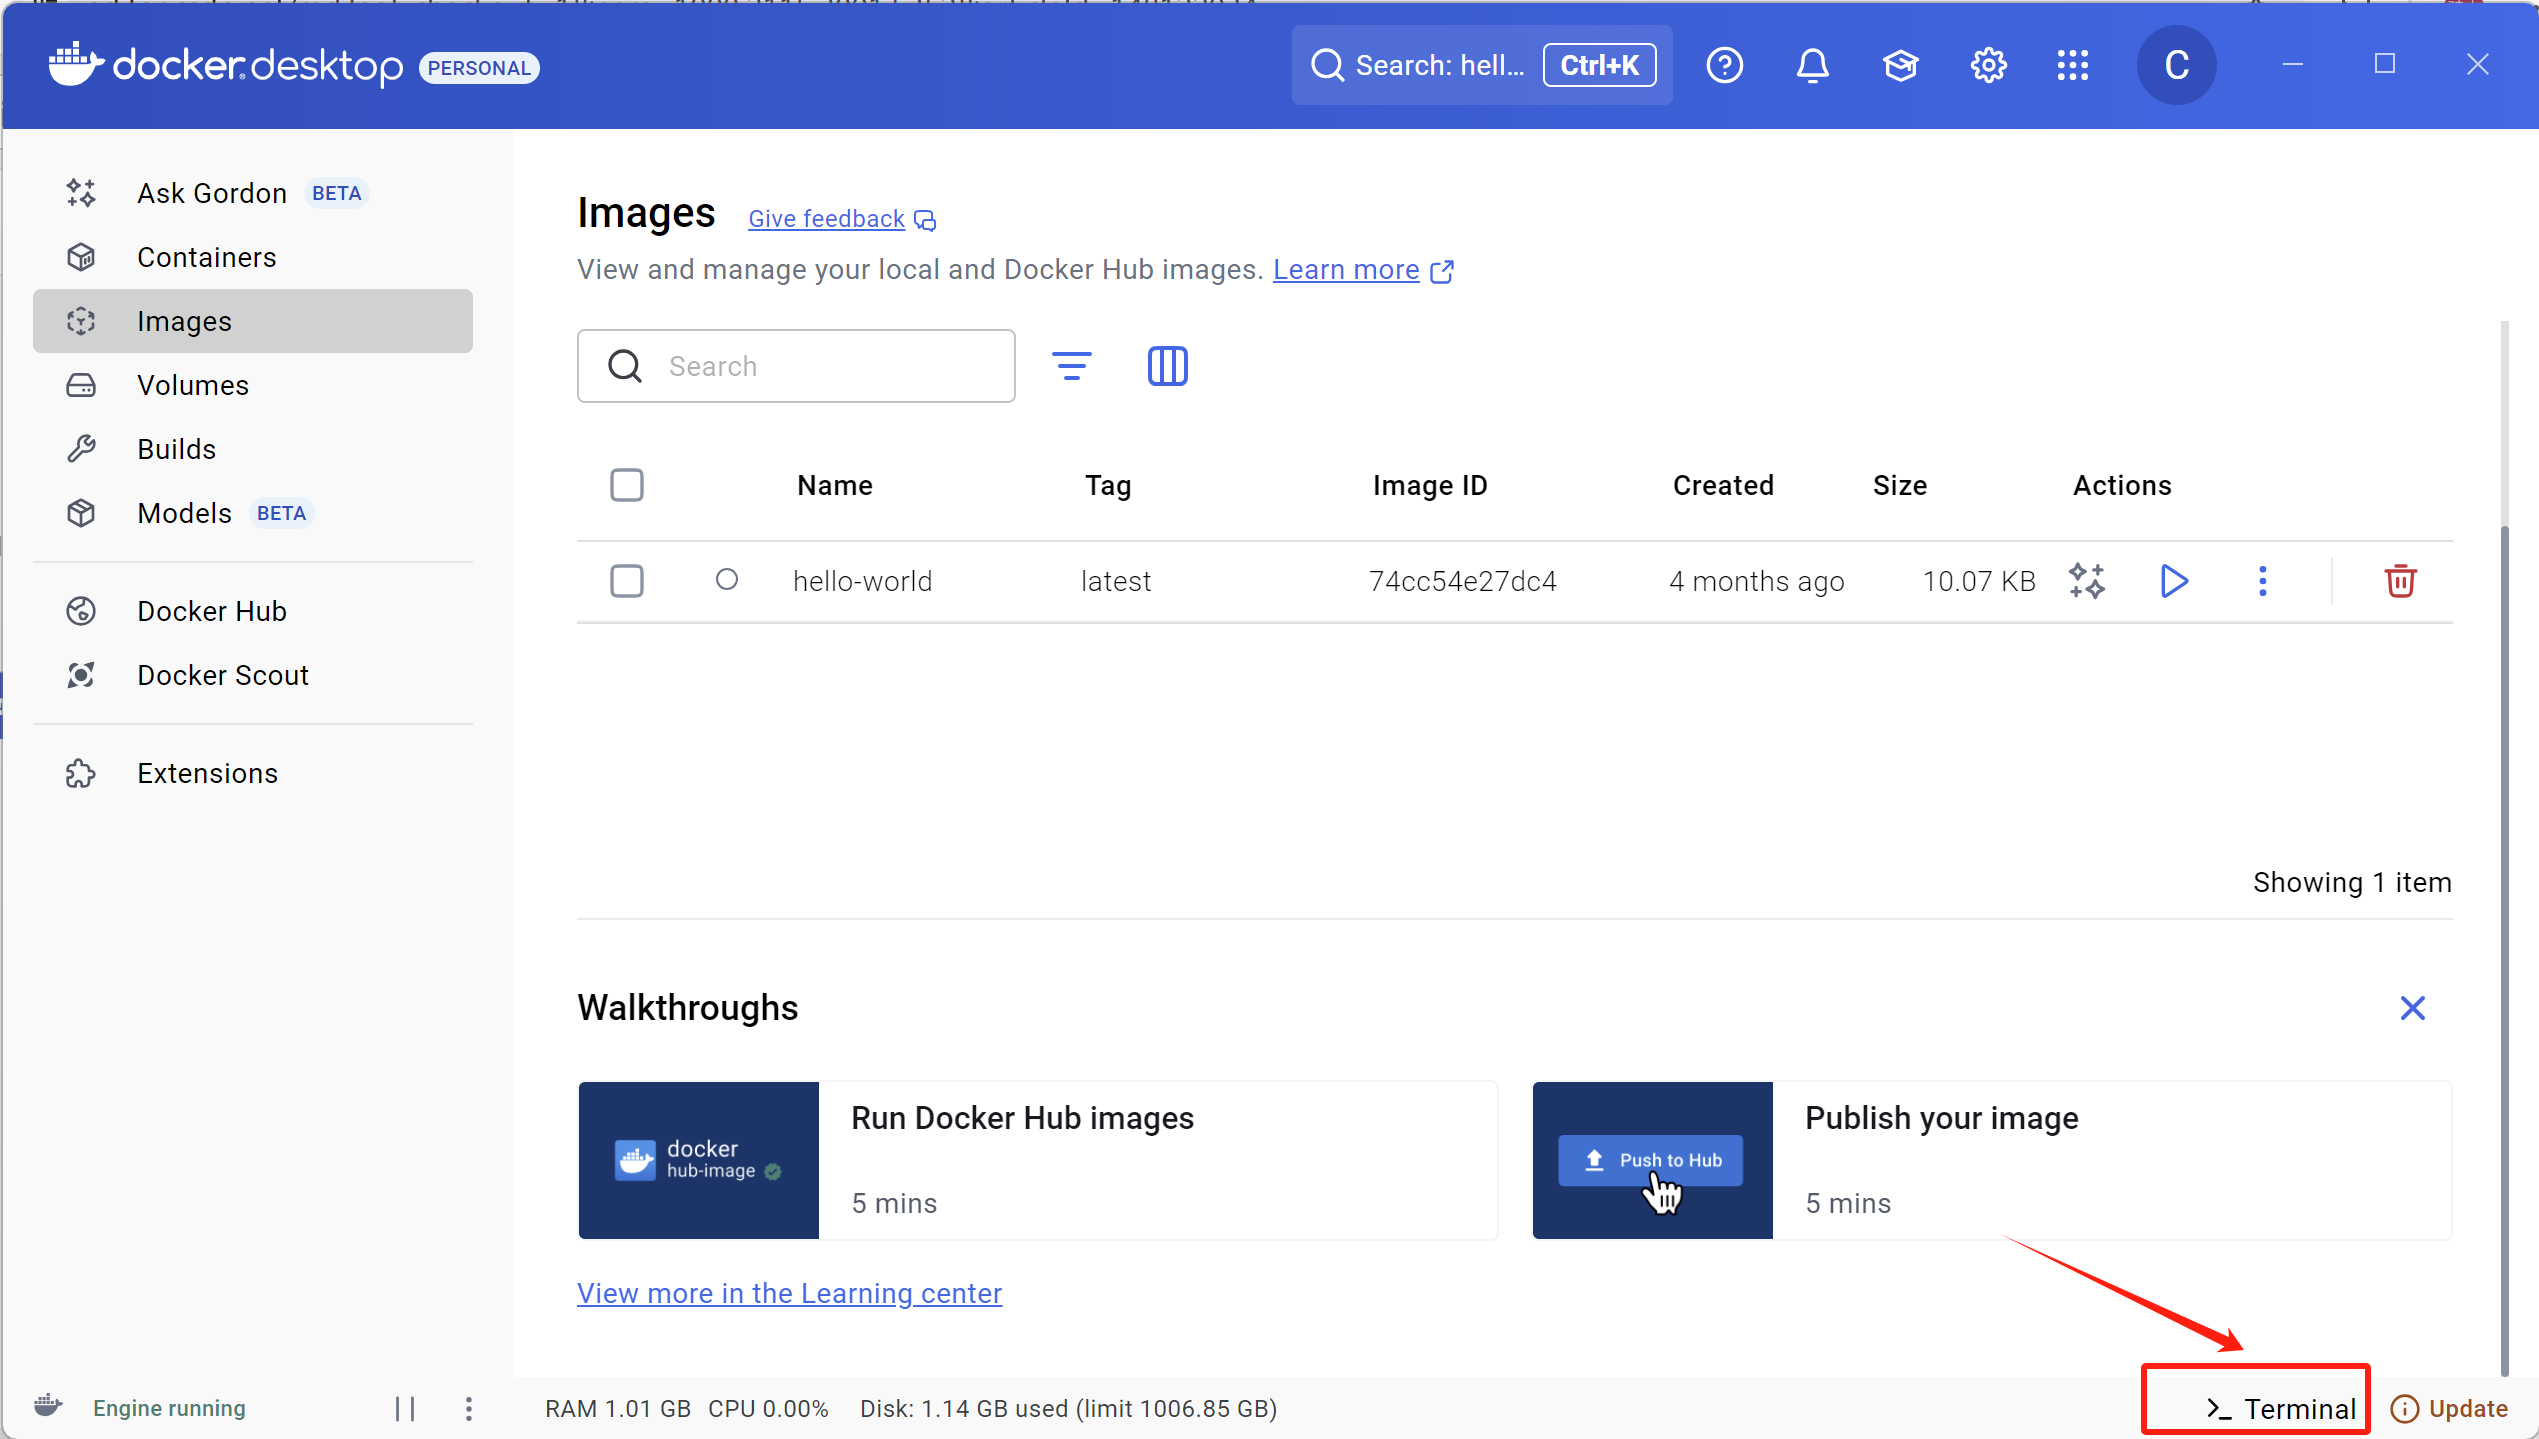2539x1439 pixels.
Task: Open Volumes section in sidebar
Action: point(193,386)
